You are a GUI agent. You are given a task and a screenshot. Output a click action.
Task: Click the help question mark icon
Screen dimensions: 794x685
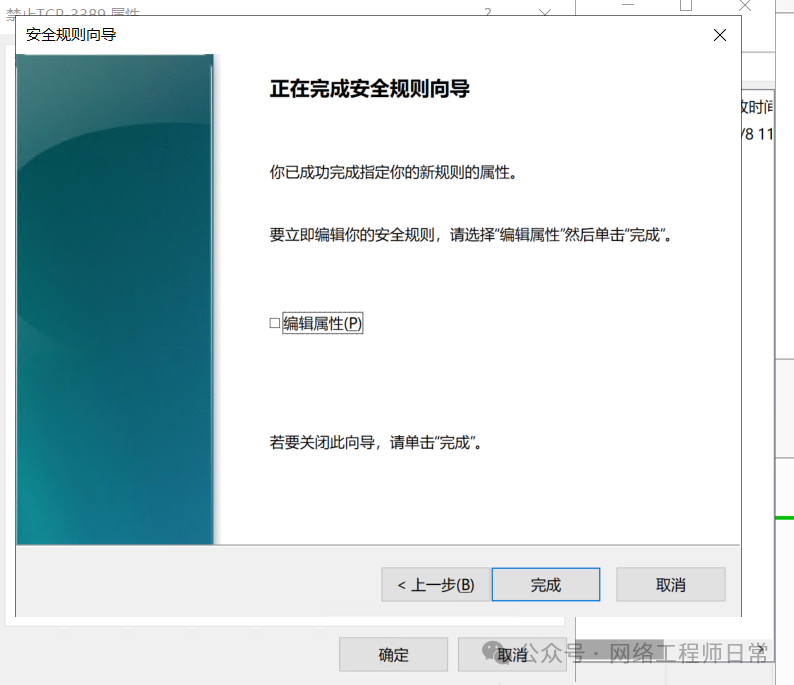click(x=488, y=12)
